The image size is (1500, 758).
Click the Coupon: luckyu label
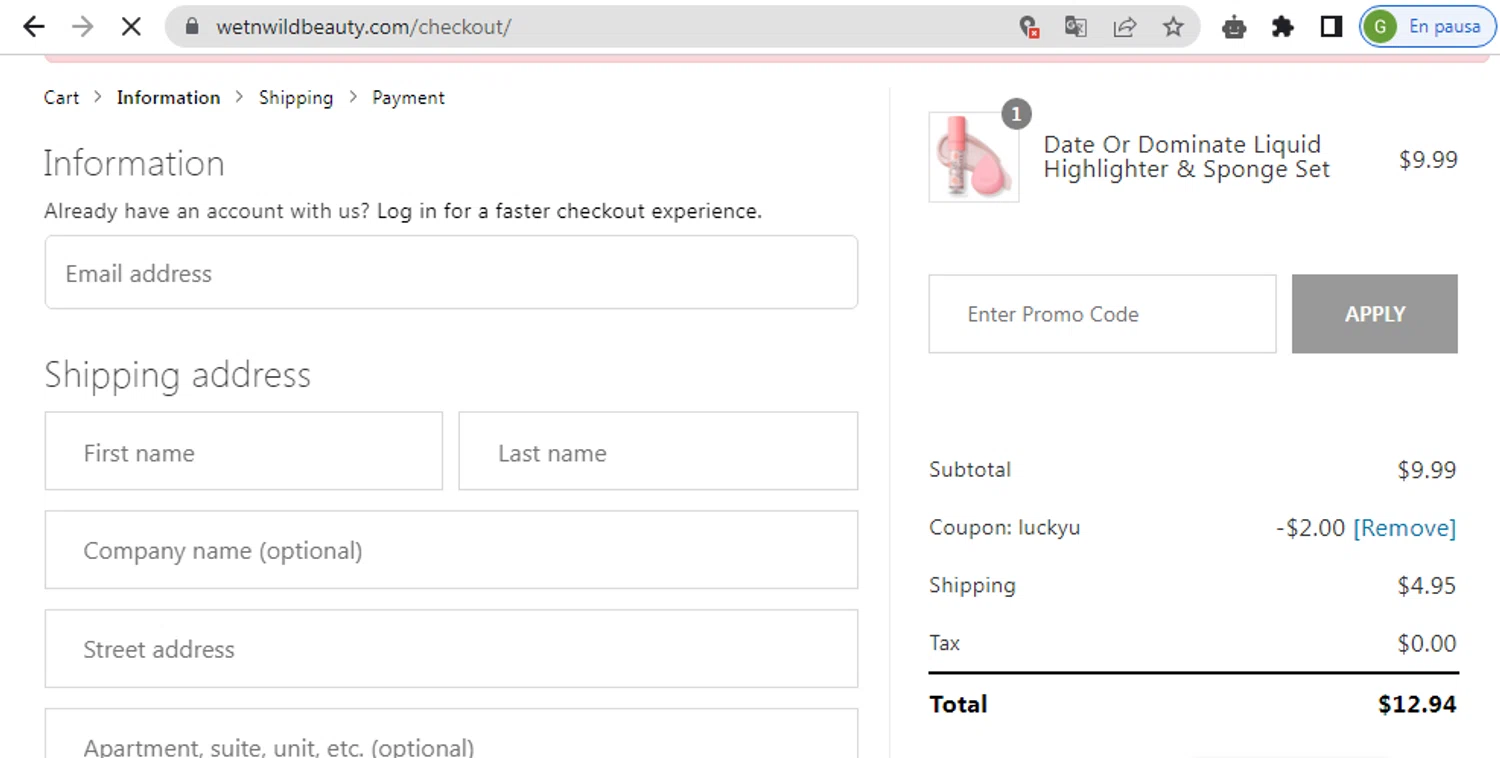[1004, 528]
